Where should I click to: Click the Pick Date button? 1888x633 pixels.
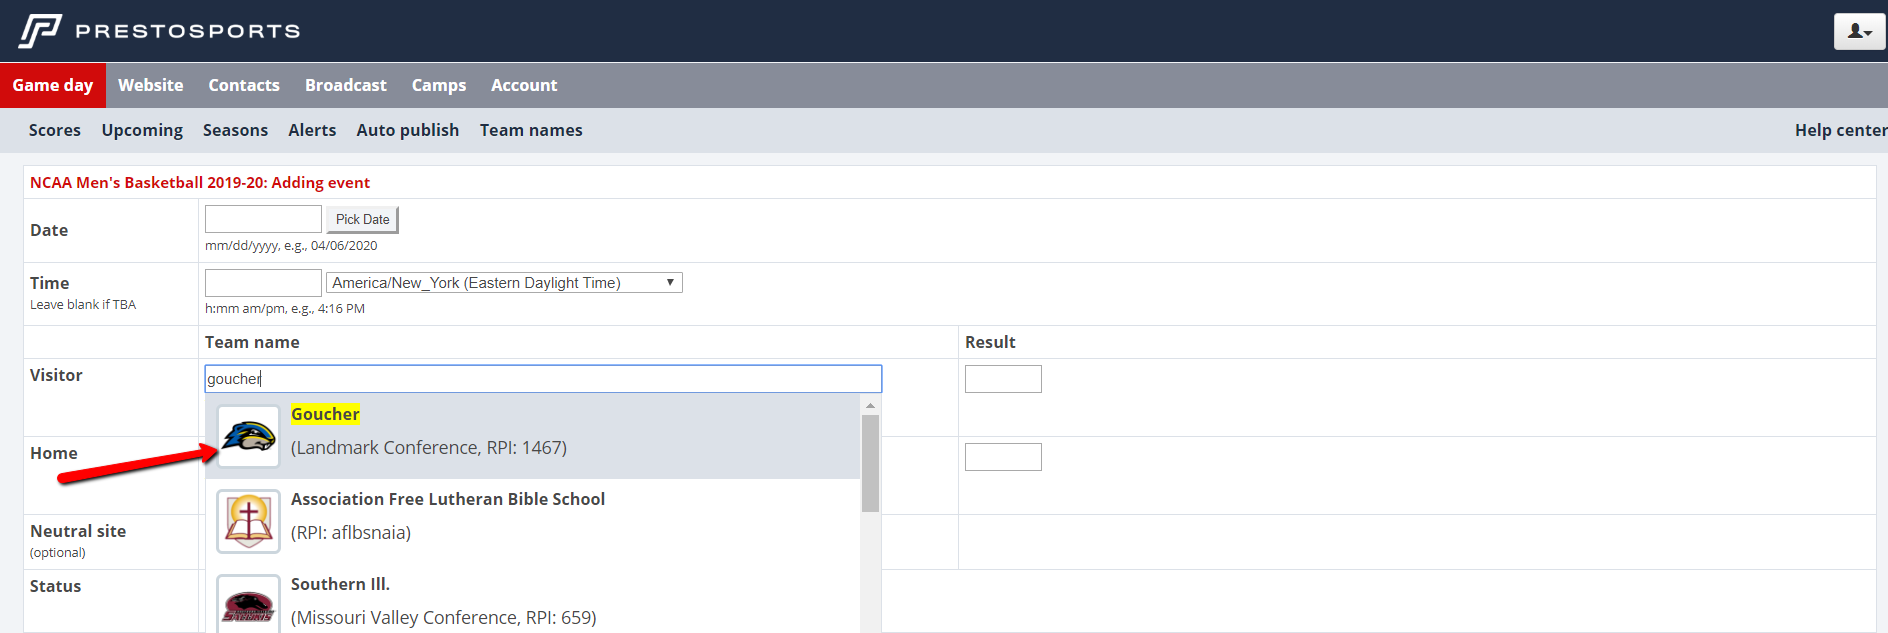coord(363,219)
